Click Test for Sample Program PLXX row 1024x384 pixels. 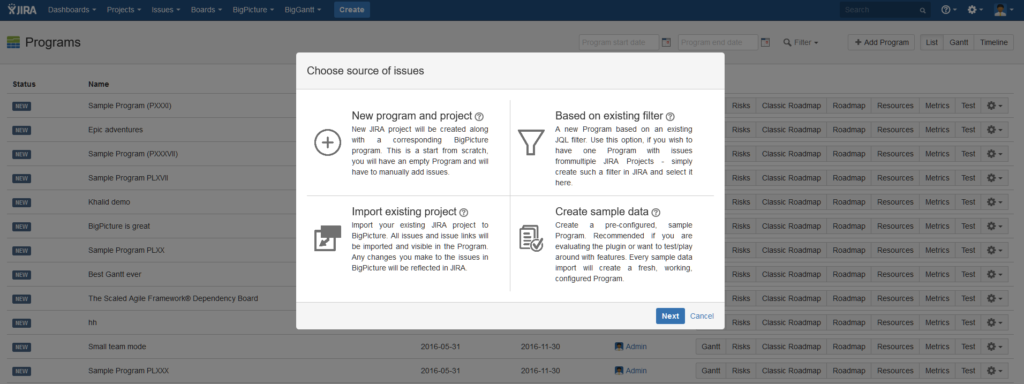968,250
